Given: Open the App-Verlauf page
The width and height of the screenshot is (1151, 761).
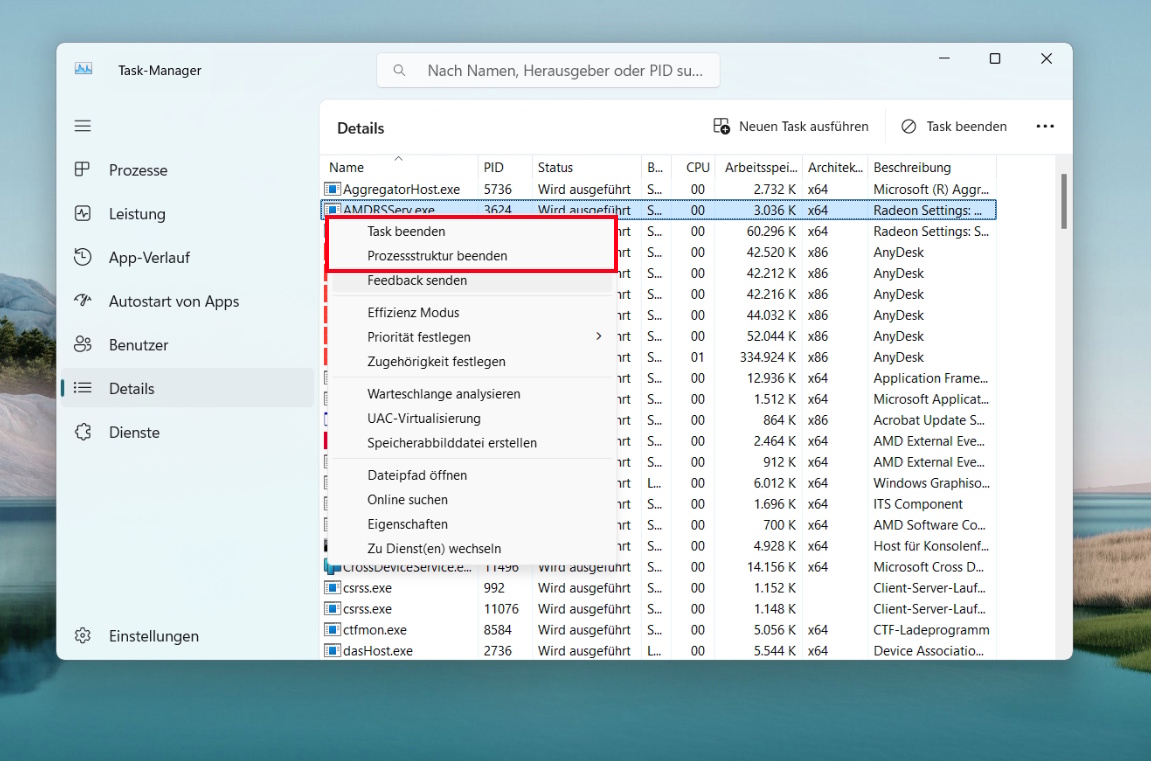Looking at the screenshot, I should pyautogui.click(x=188, y=257).
